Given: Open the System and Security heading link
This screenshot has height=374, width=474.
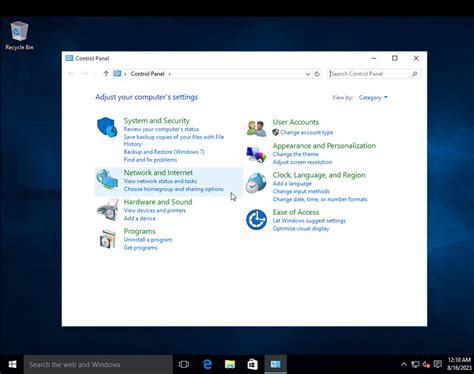Looking at the screenshot, I should tap(156, 120).
